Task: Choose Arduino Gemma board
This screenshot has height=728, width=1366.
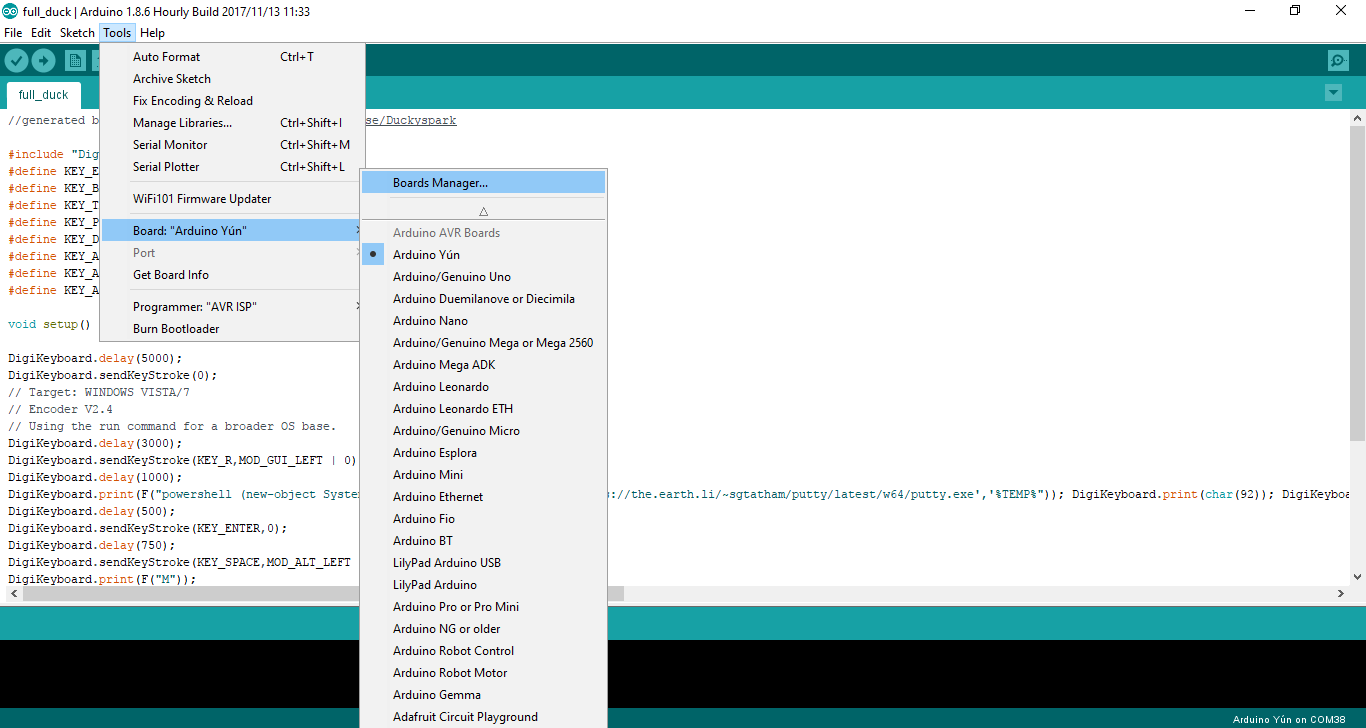Action: pyautogui.click(x=483, y=695)
